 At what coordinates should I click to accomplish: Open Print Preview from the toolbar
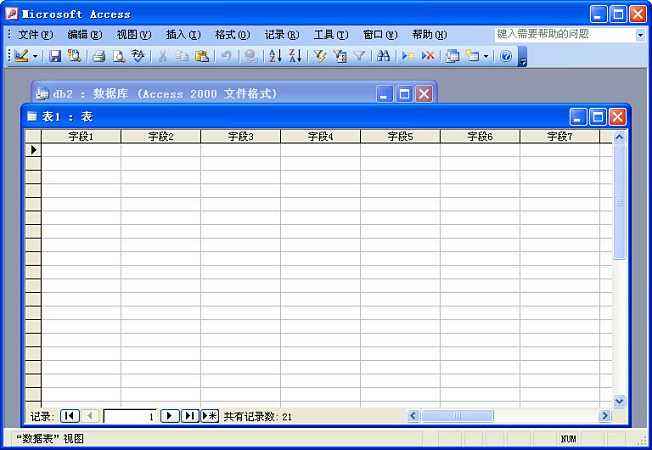[119, 56]
